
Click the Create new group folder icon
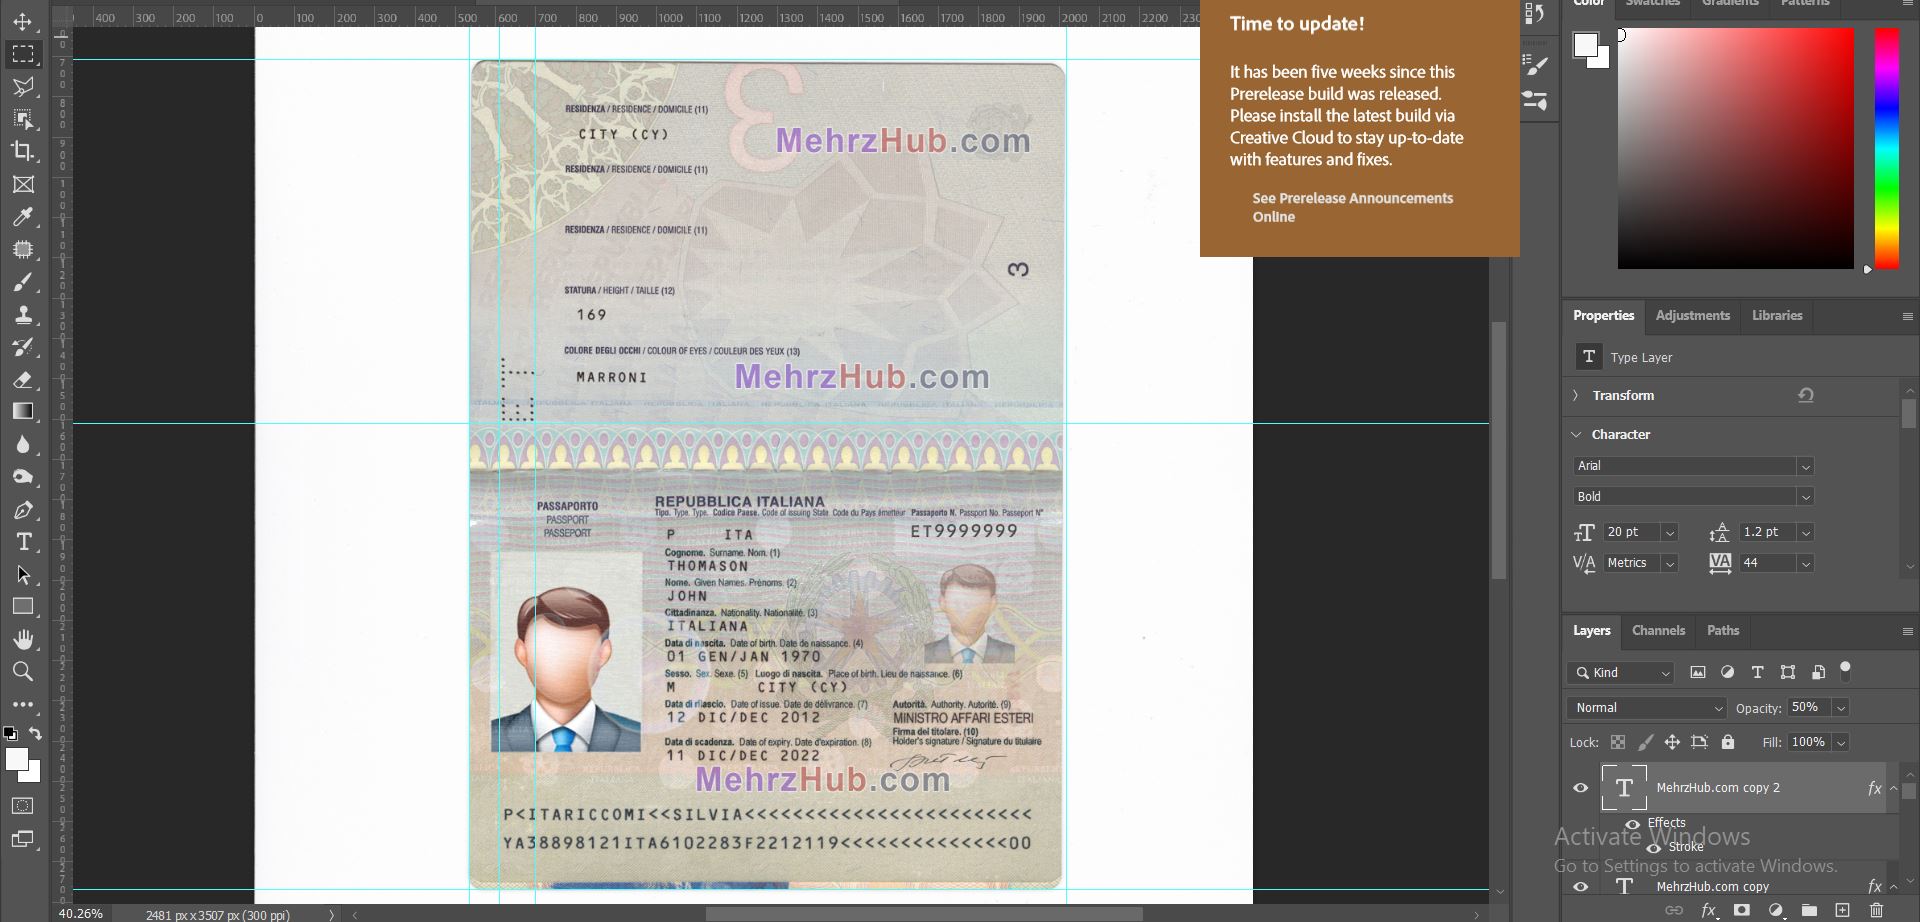[1809, 910]
